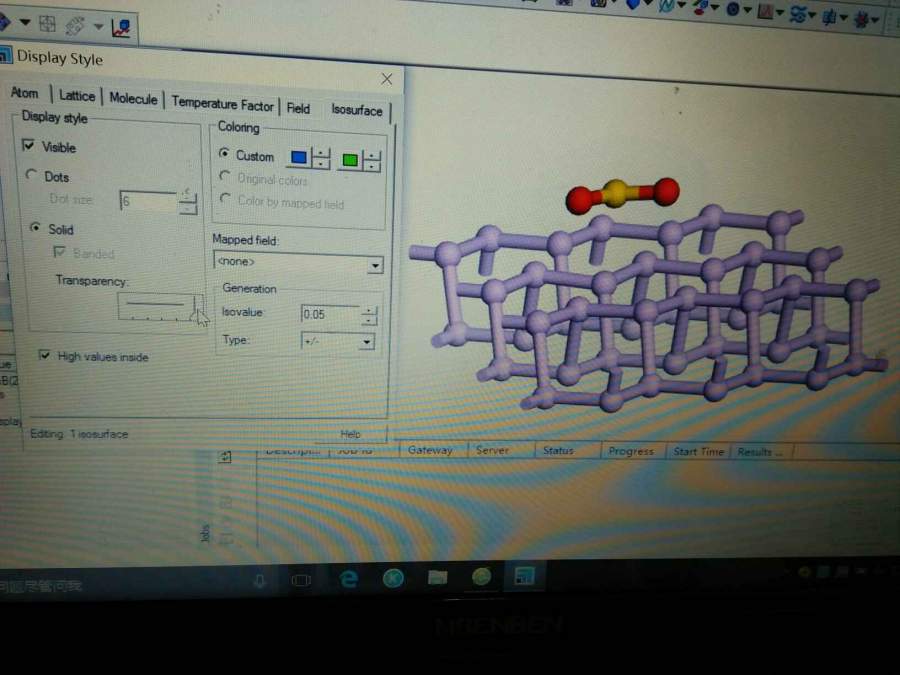The image size is (900, 675).
Task: Select Custom coloring option
Action: (x=224, y=153)
